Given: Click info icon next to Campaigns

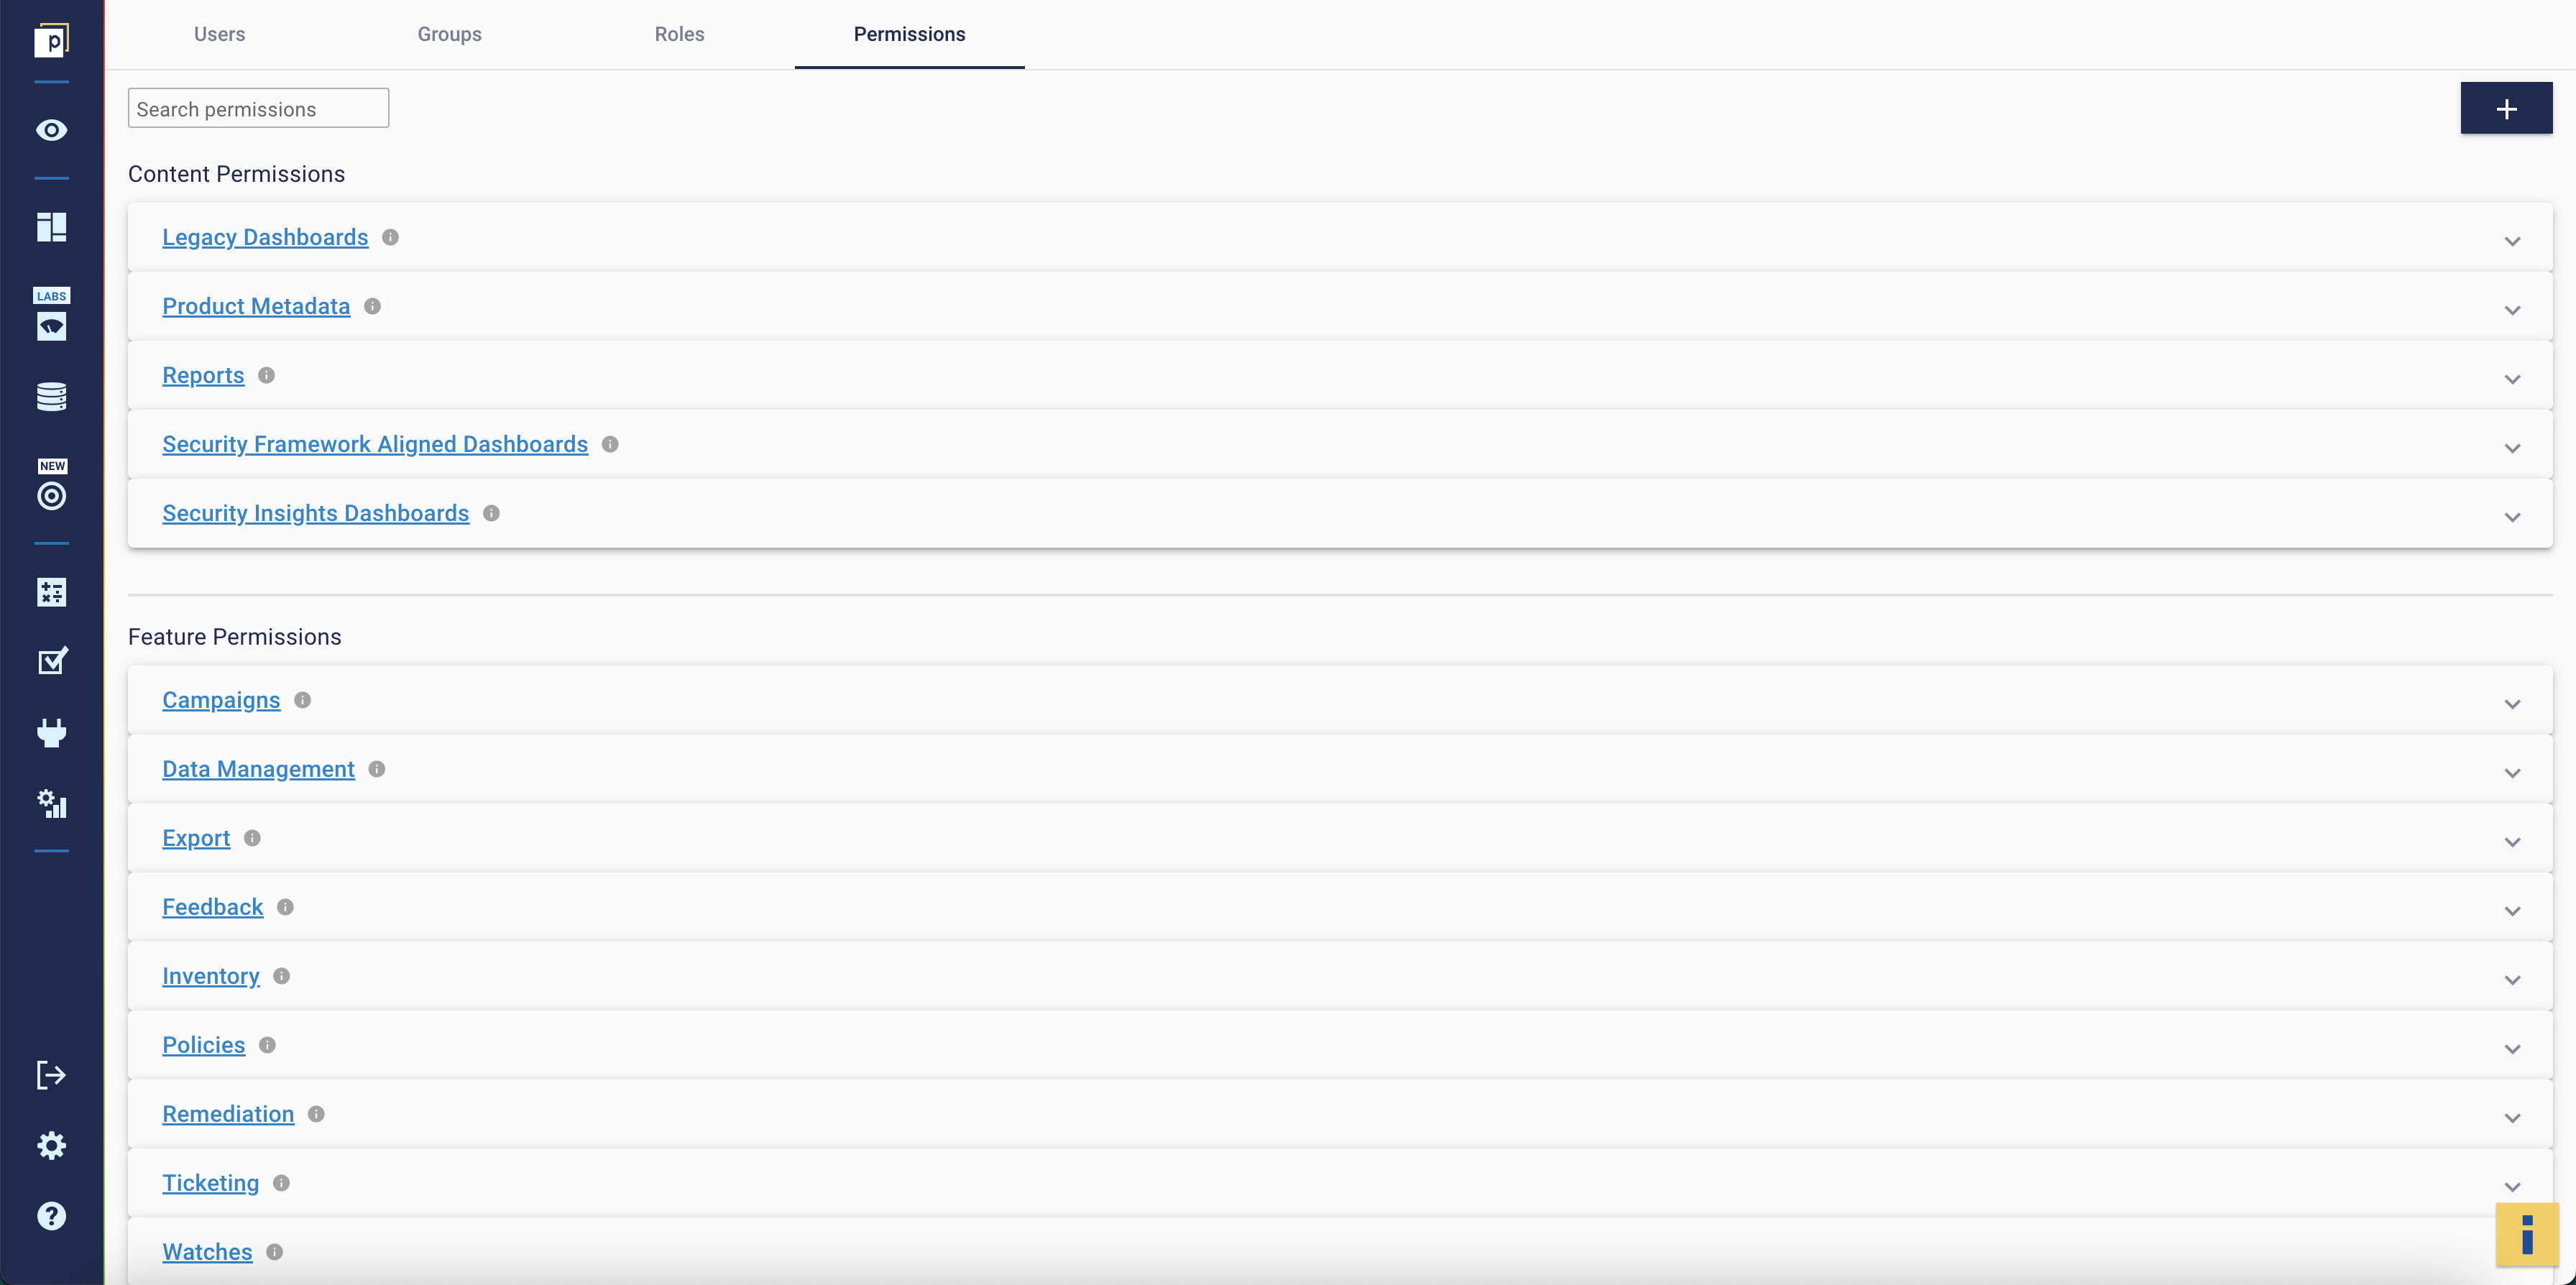Looking at the screenshot, I should coord(302,700).
